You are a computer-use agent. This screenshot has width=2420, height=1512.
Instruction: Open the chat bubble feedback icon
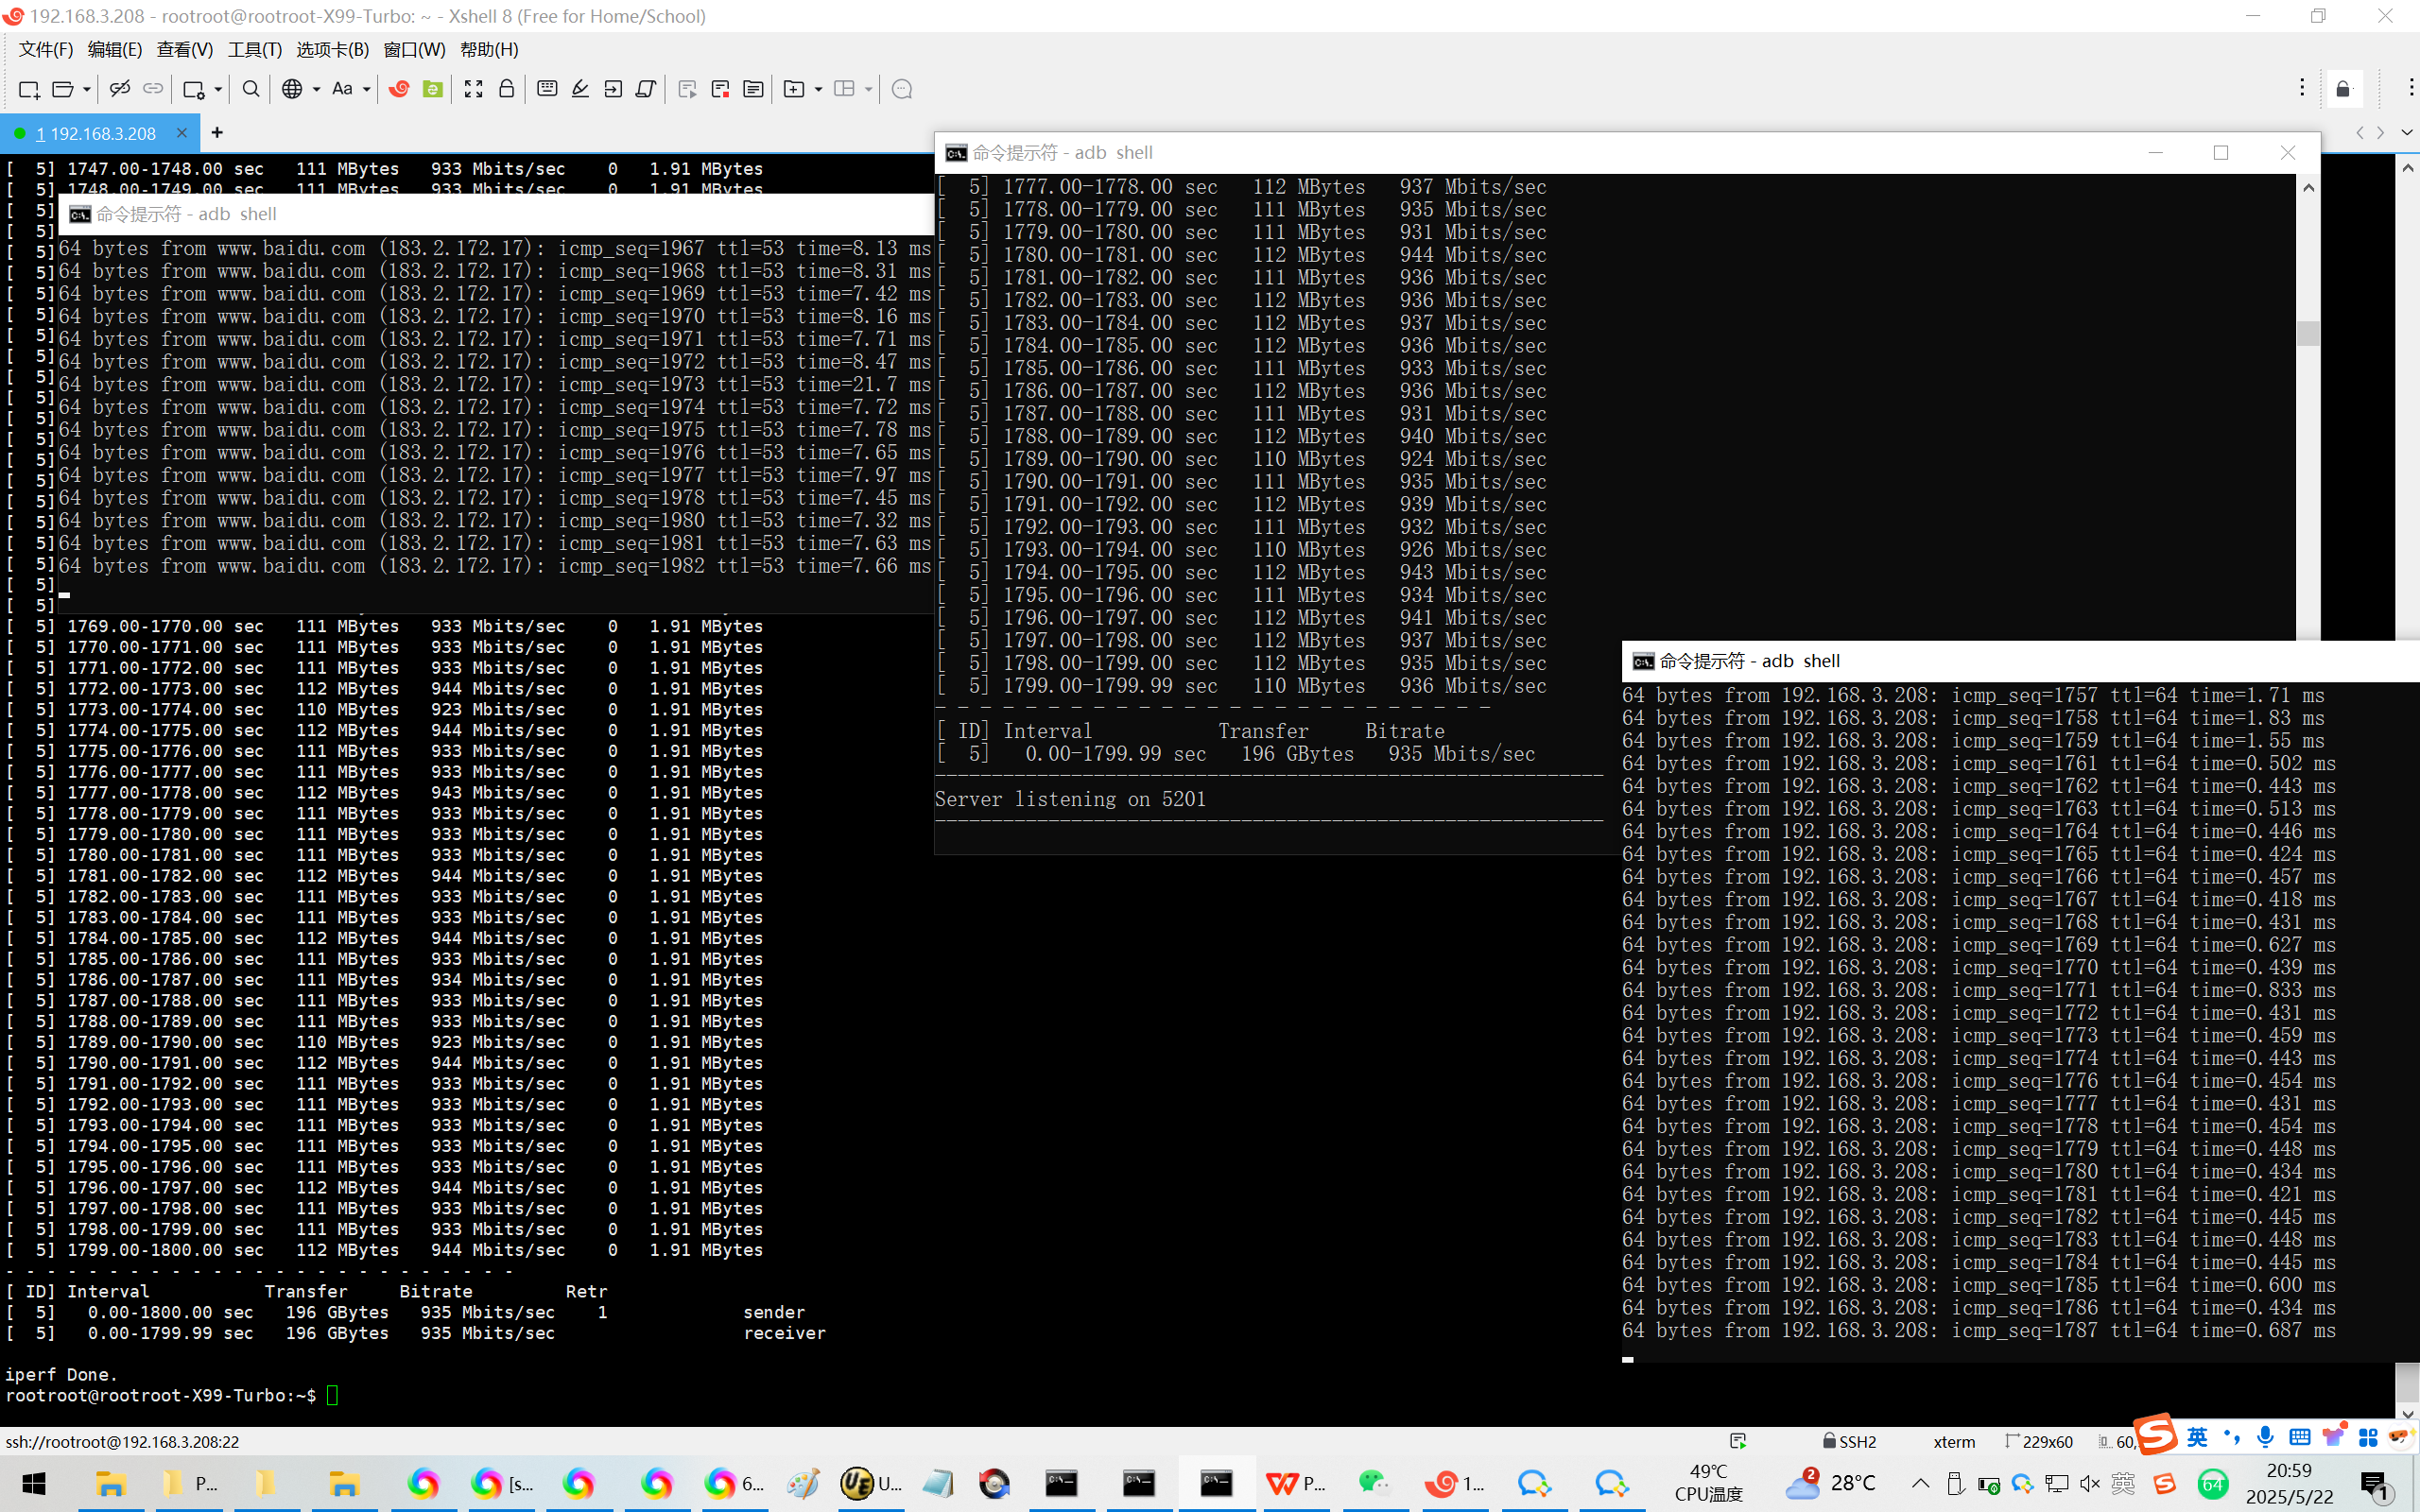[901, 89]
